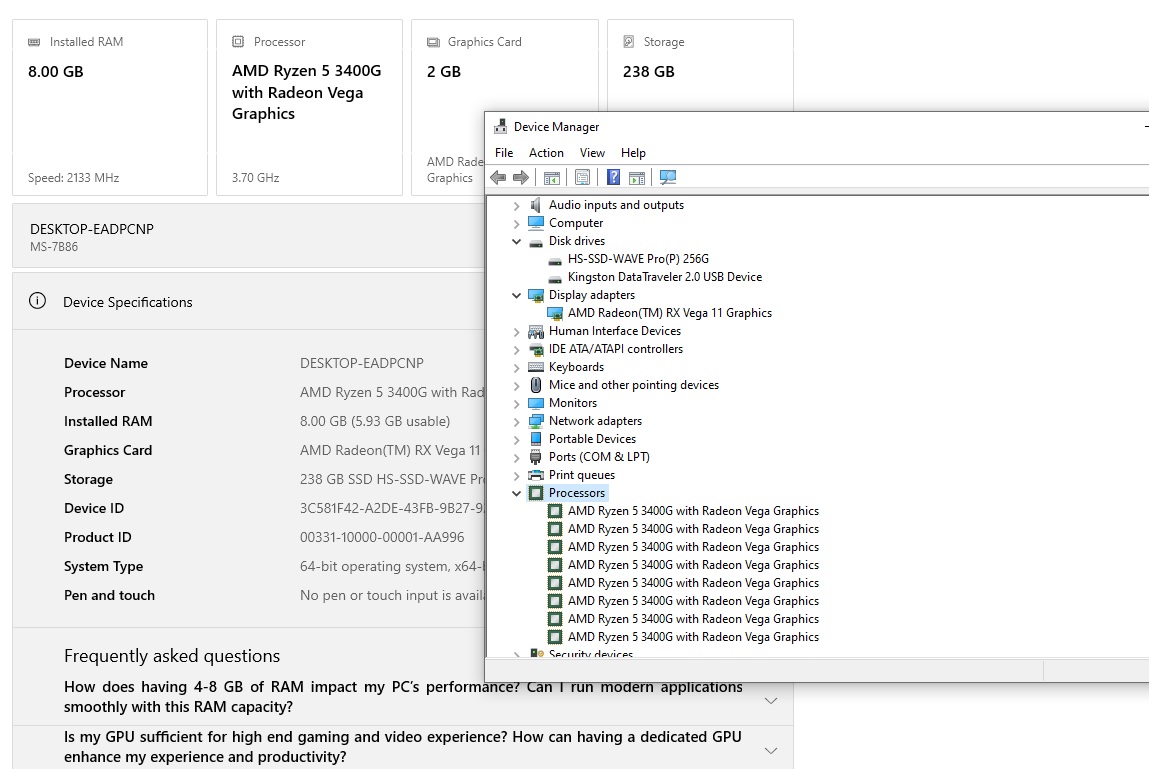This screenshot has height=769, width=1149.
Task: Open the View menu in Device Manager
Action: pos(592,152)
